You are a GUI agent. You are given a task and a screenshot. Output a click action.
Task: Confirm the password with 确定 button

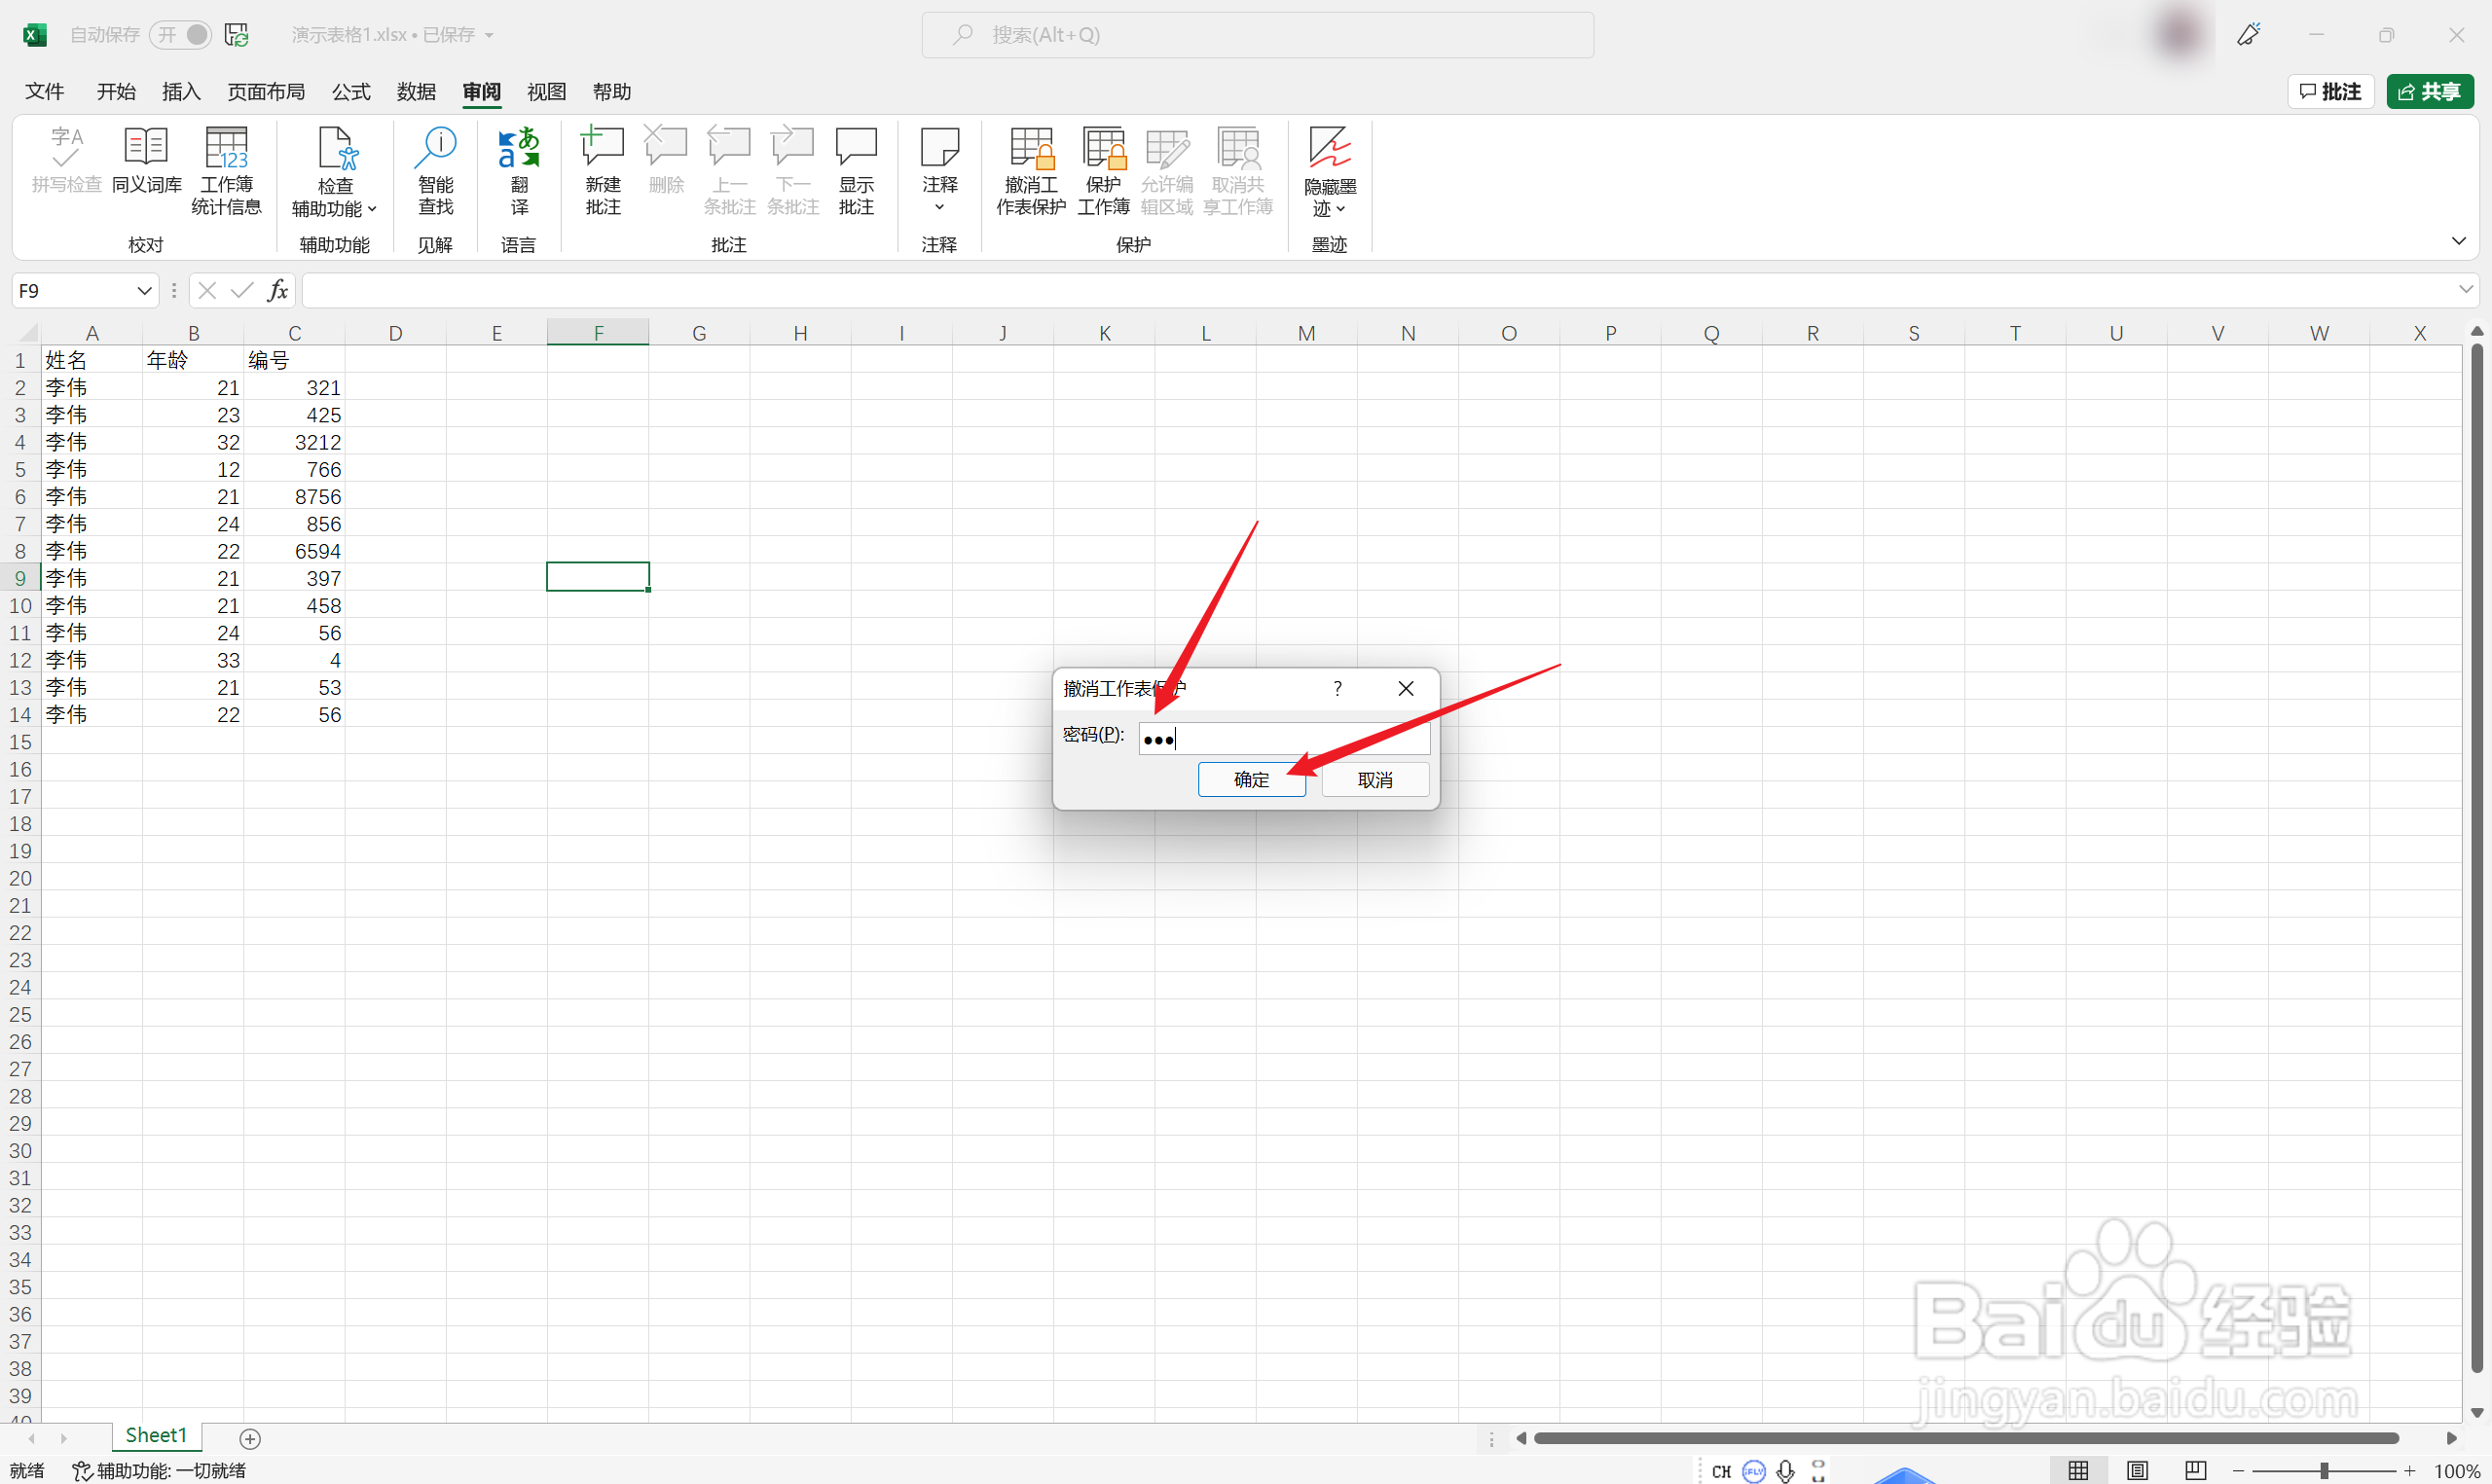[x=1251, y=779]
